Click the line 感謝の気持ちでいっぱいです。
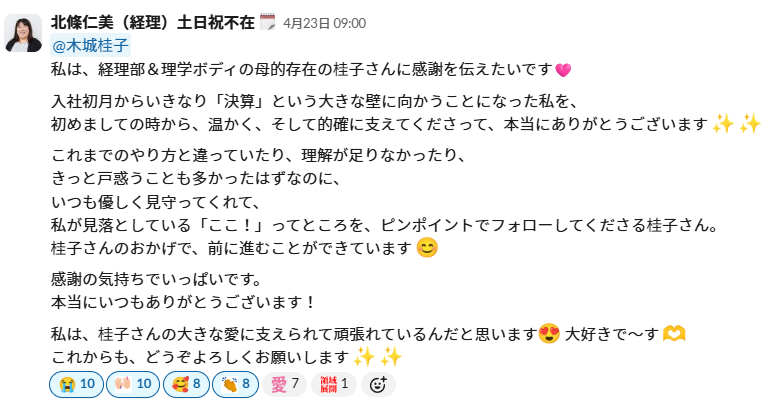 point(157,279)
